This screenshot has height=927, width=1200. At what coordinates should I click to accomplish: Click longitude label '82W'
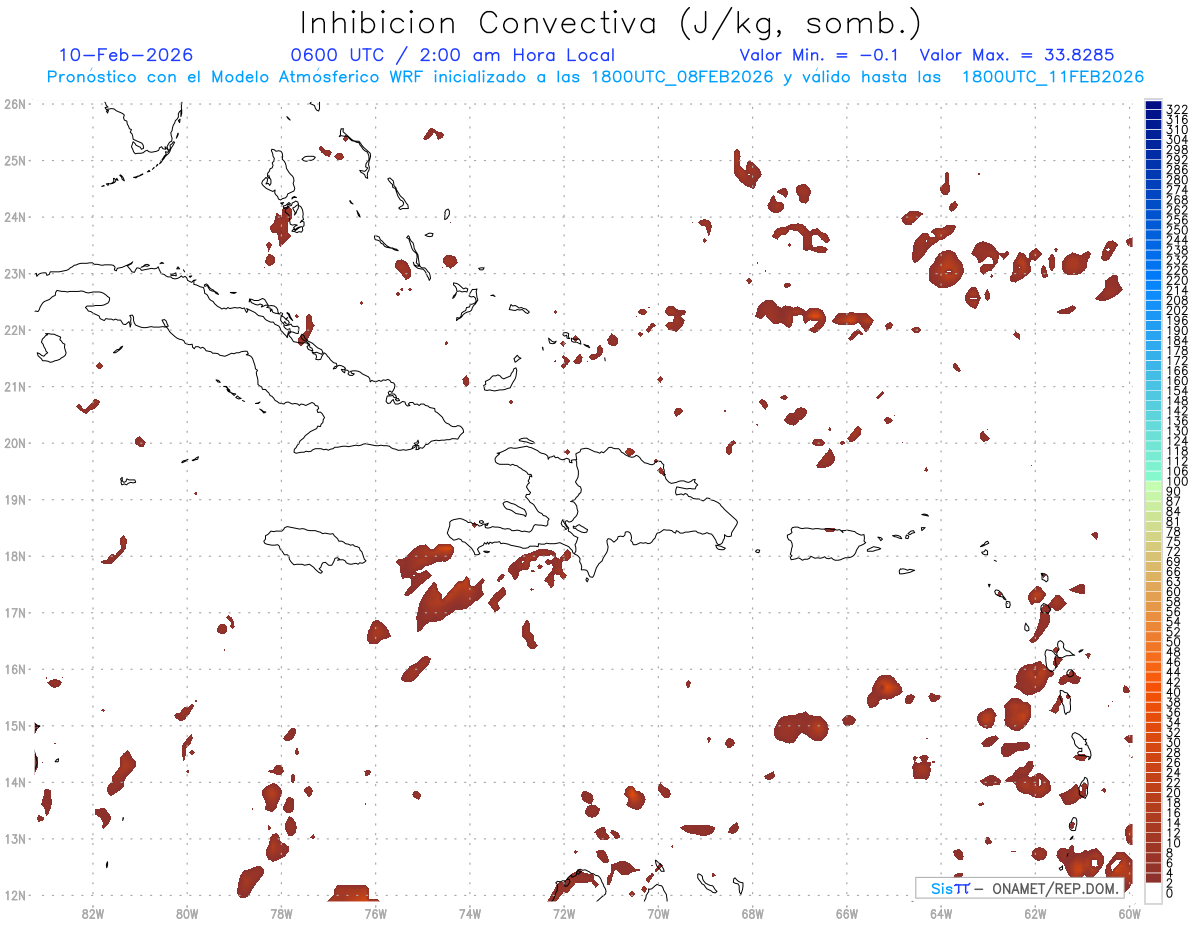point(93,913)
